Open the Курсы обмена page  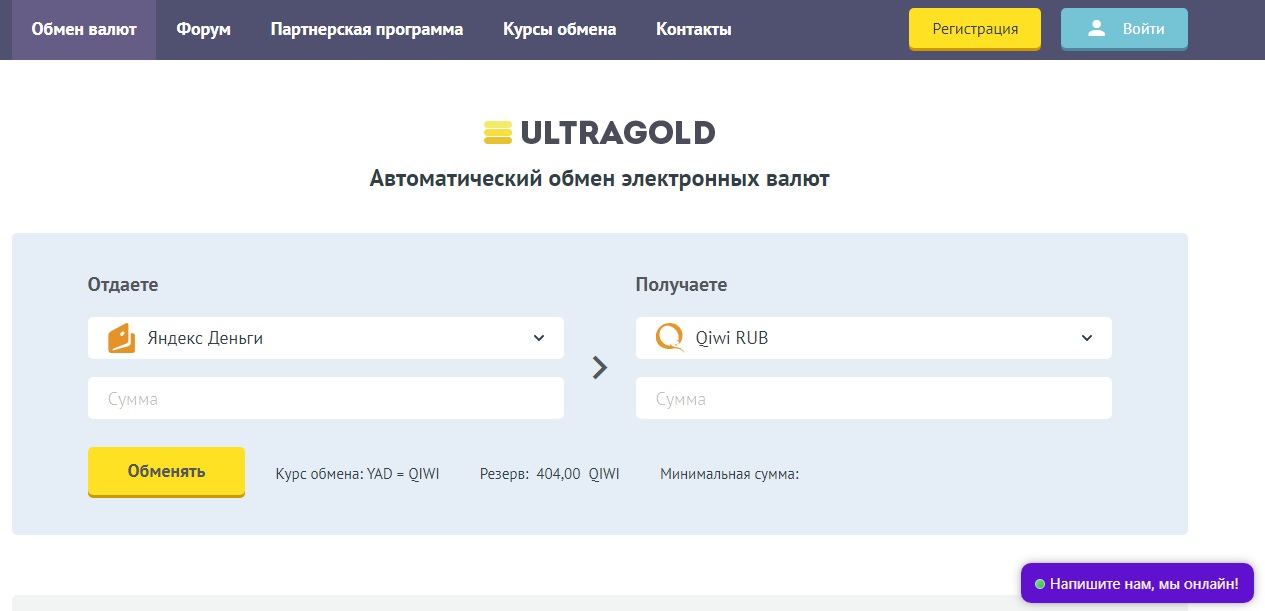click(559, 30)
